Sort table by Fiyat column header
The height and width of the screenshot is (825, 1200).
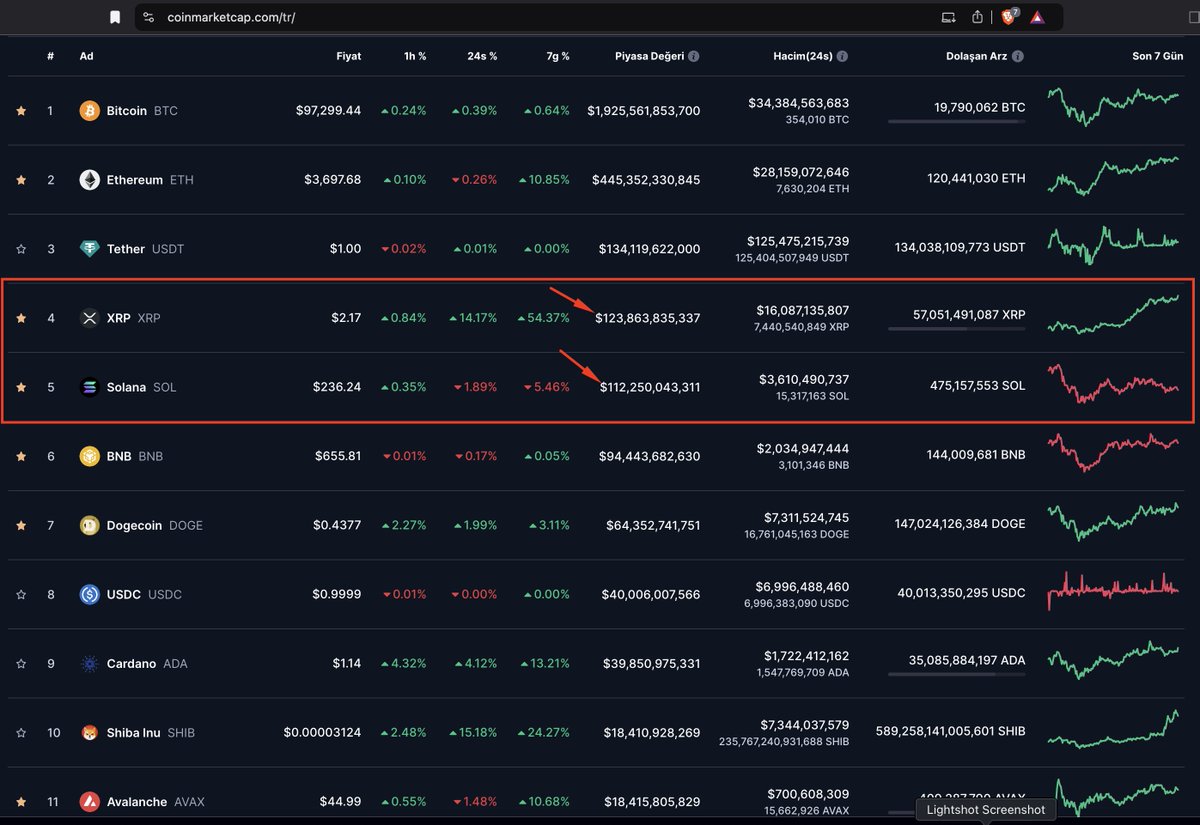(x=348, y=57)
